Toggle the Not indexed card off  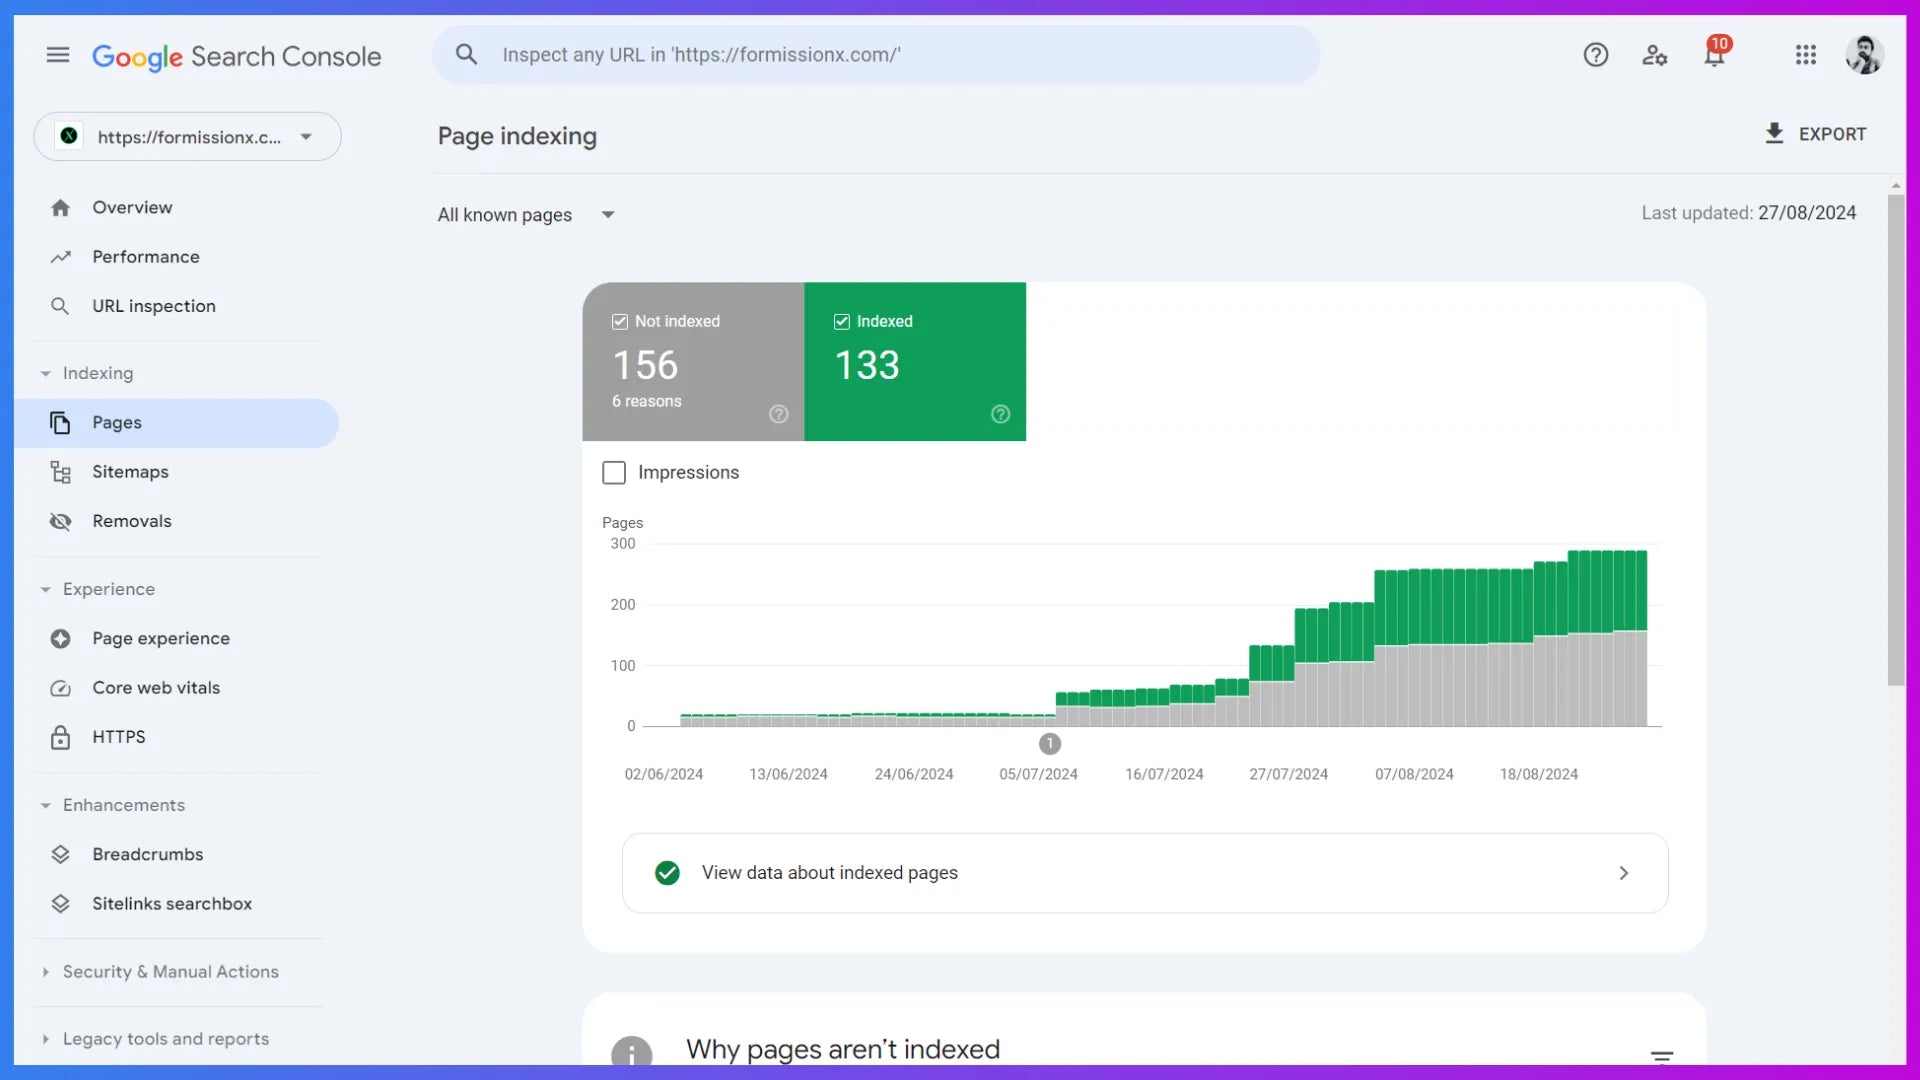[x=619, y=321]
